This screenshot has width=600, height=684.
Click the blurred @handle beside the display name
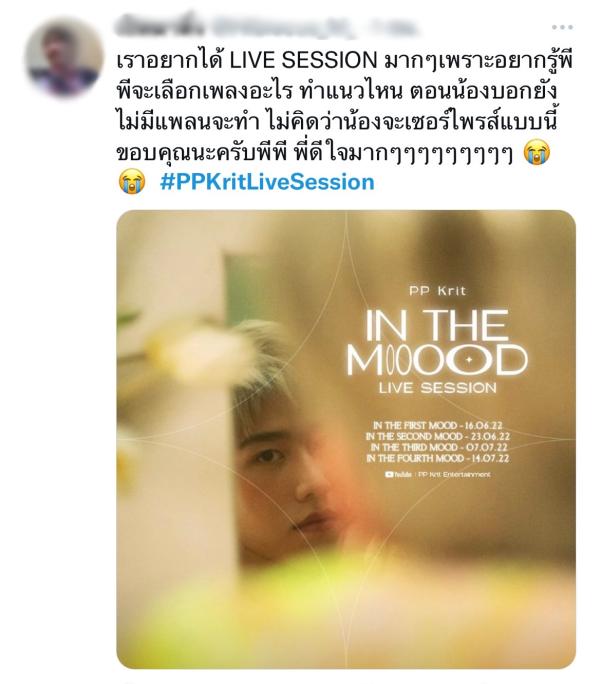tap(283, 26)
